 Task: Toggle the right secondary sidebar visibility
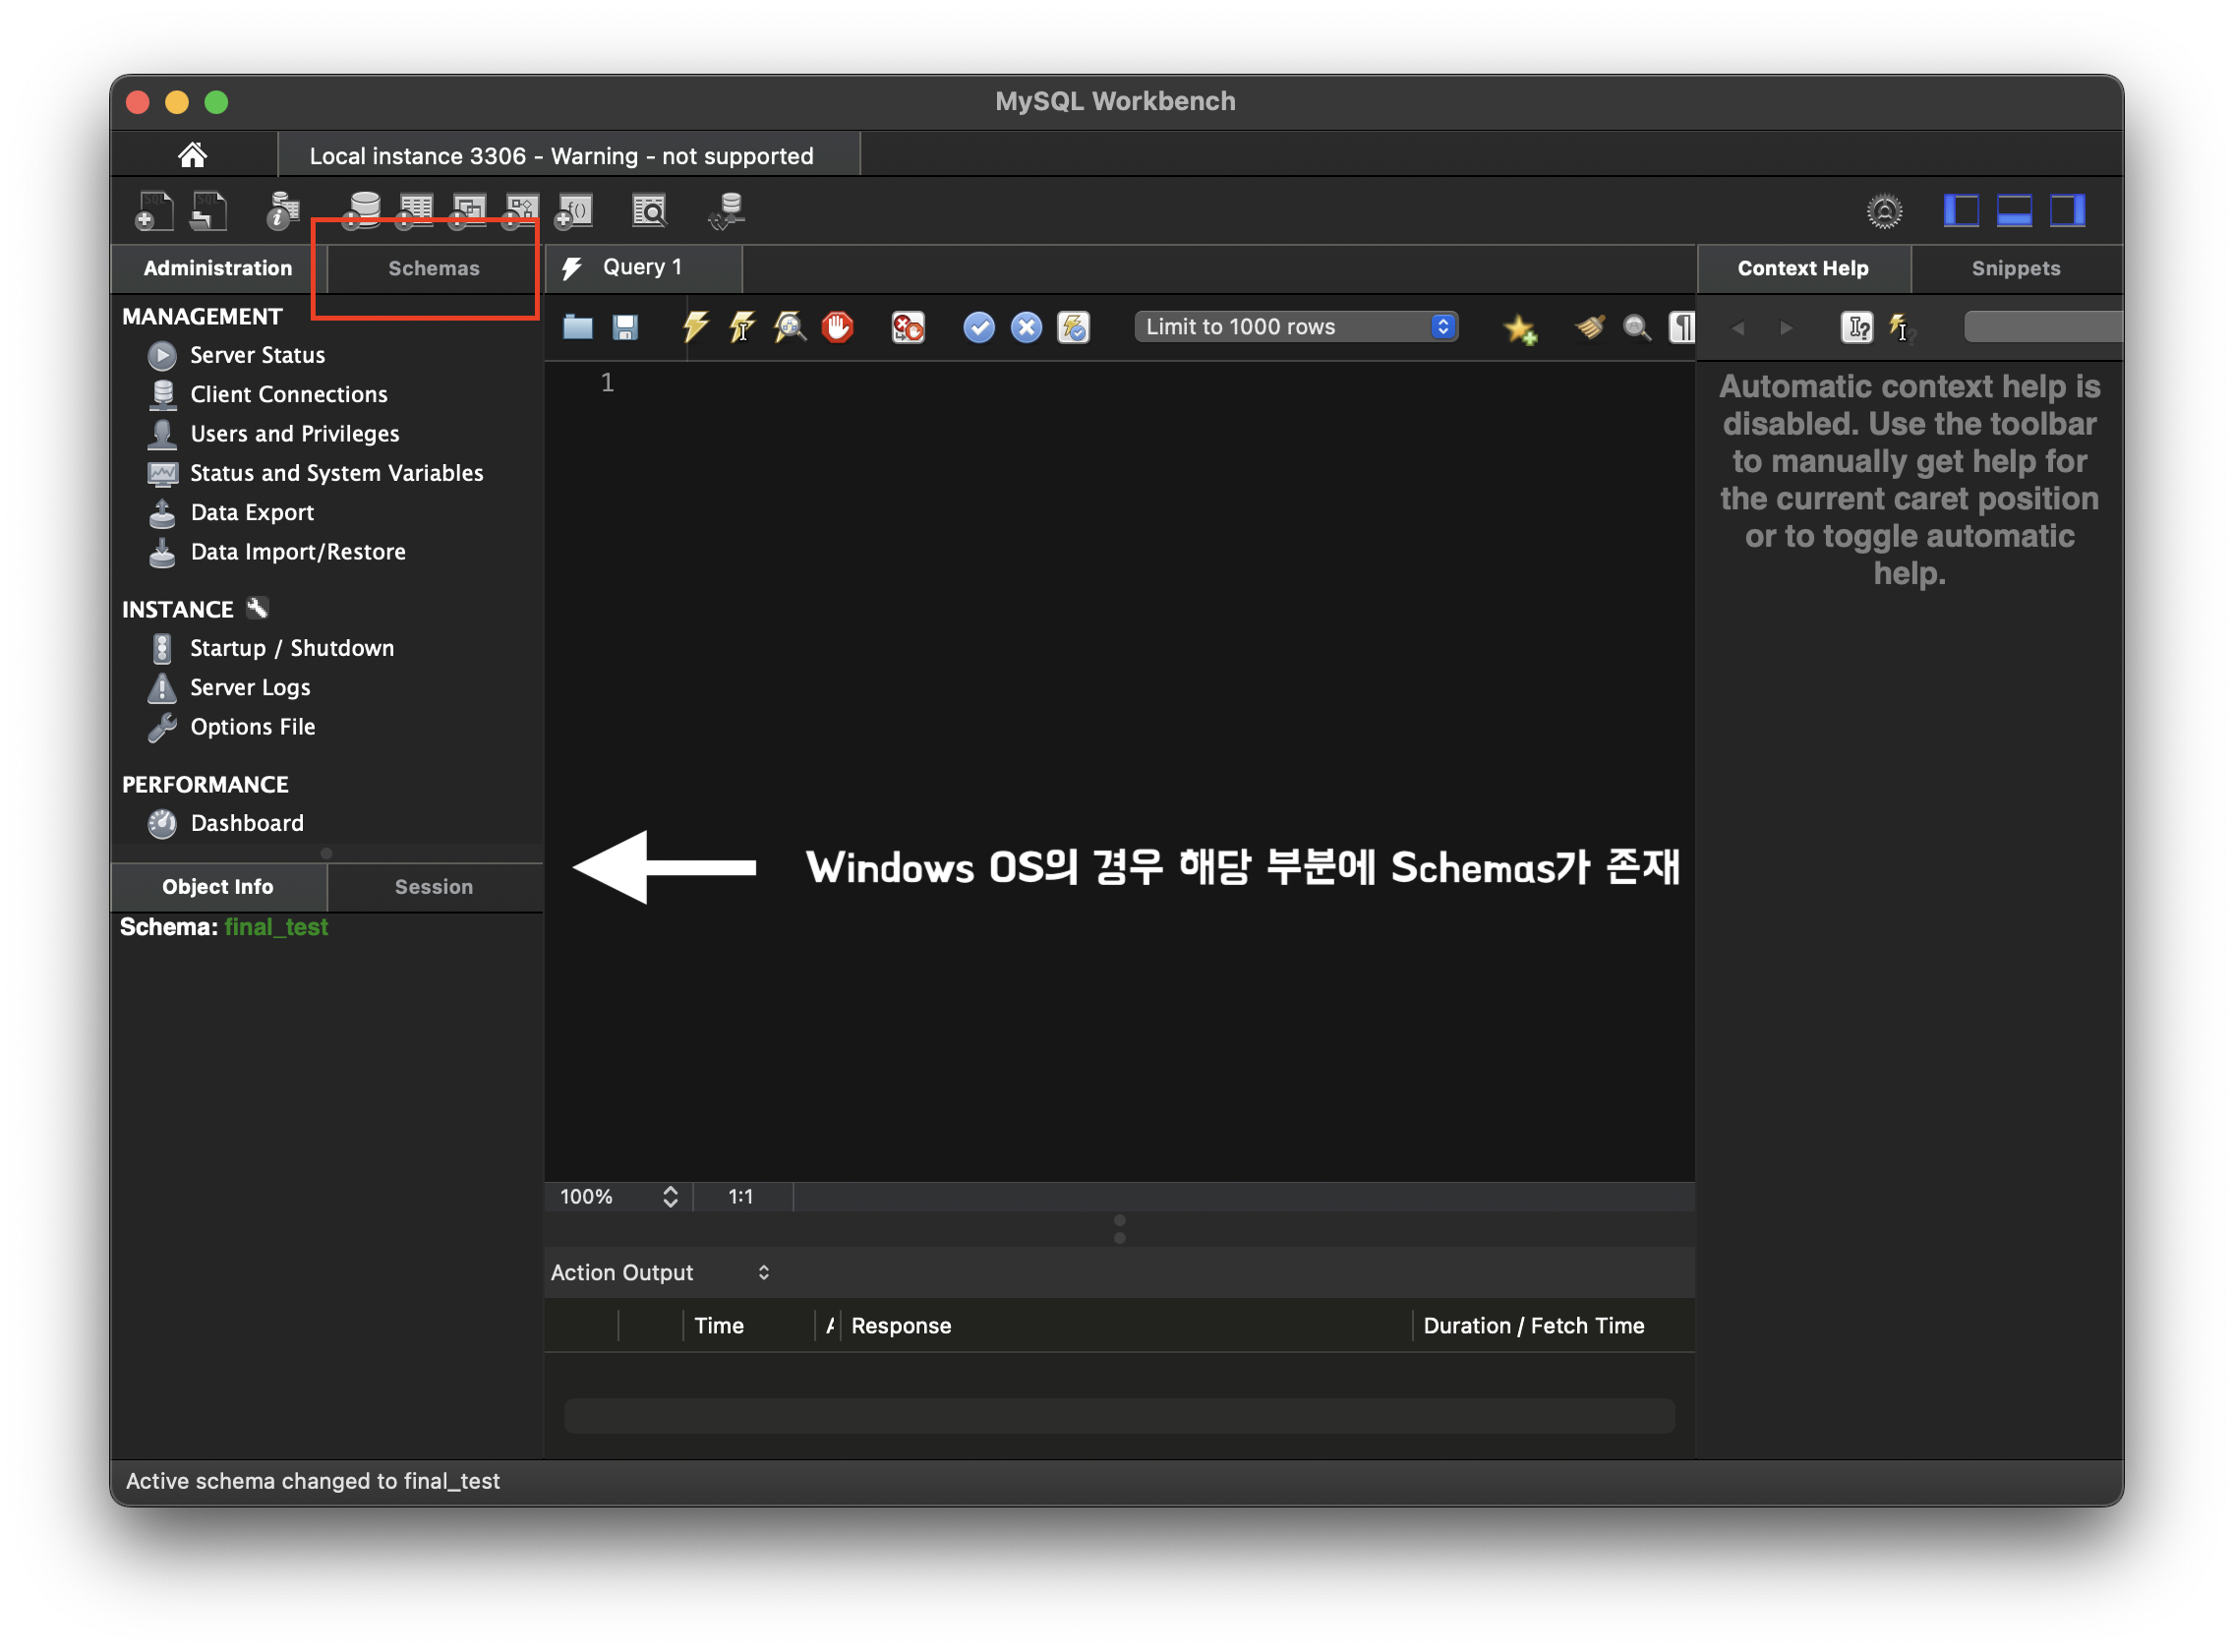point(2066,211)
